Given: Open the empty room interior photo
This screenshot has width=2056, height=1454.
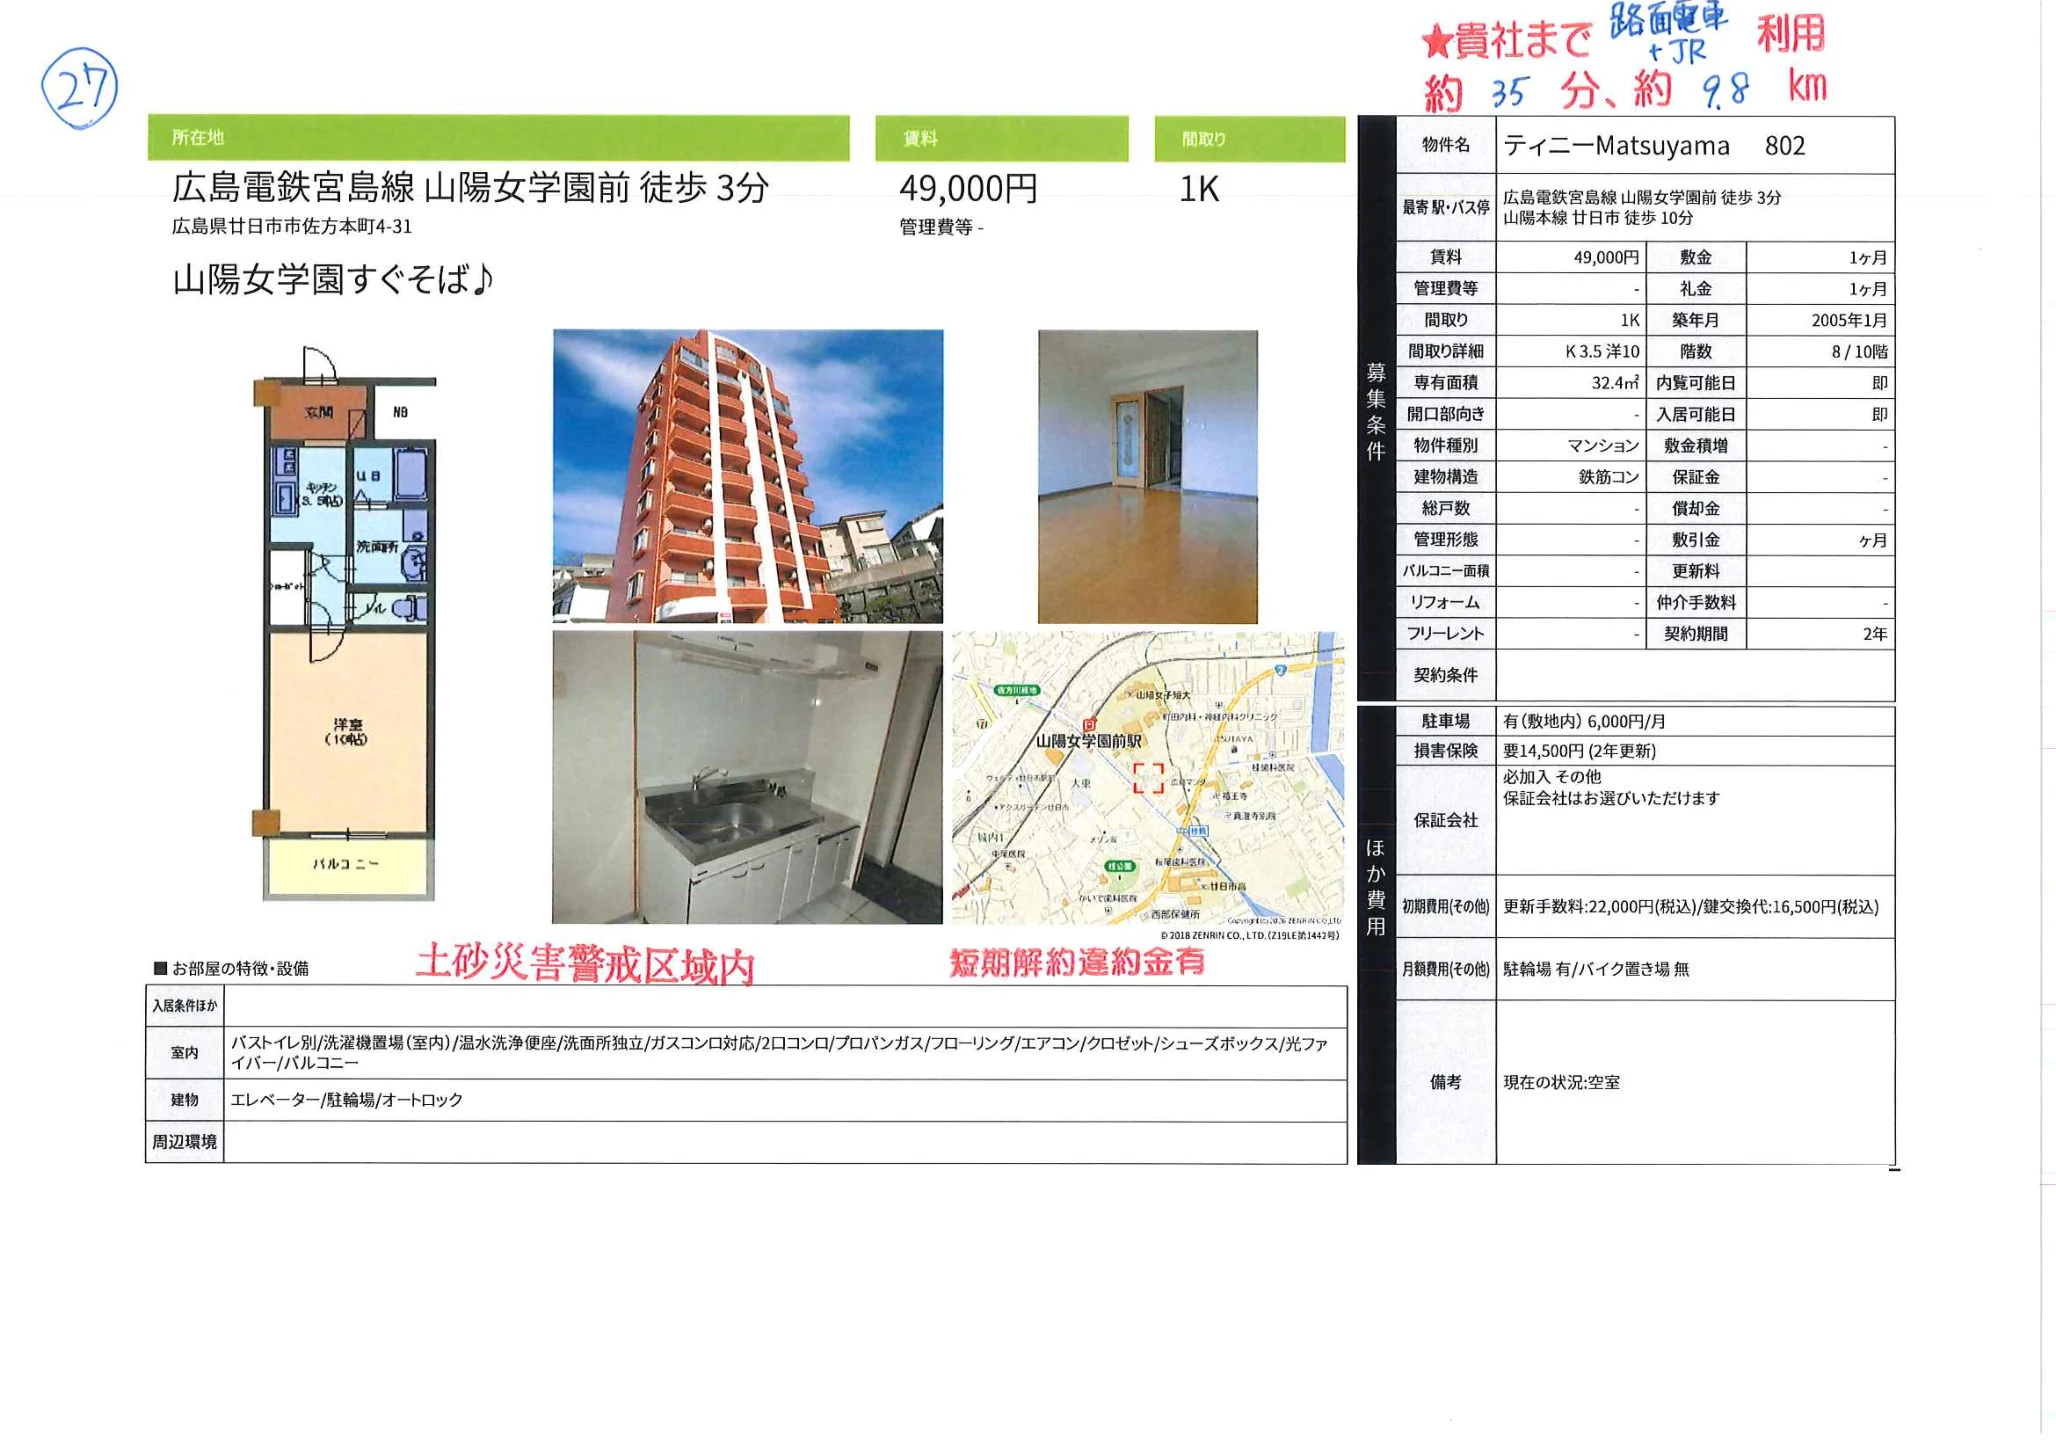Looking at the screenshot, I should [x=1147, y=476].
